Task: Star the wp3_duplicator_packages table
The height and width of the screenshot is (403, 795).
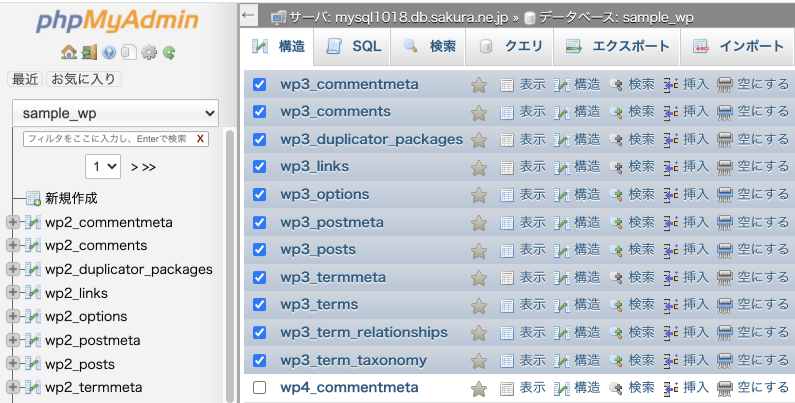Action: (x=479, y=140)
